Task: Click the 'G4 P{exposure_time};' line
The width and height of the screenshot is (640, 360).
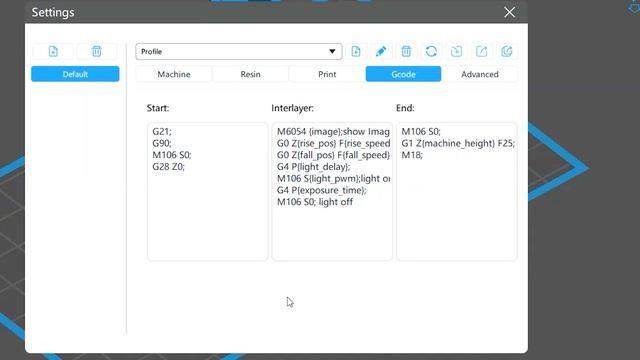Action: point(322,190)
